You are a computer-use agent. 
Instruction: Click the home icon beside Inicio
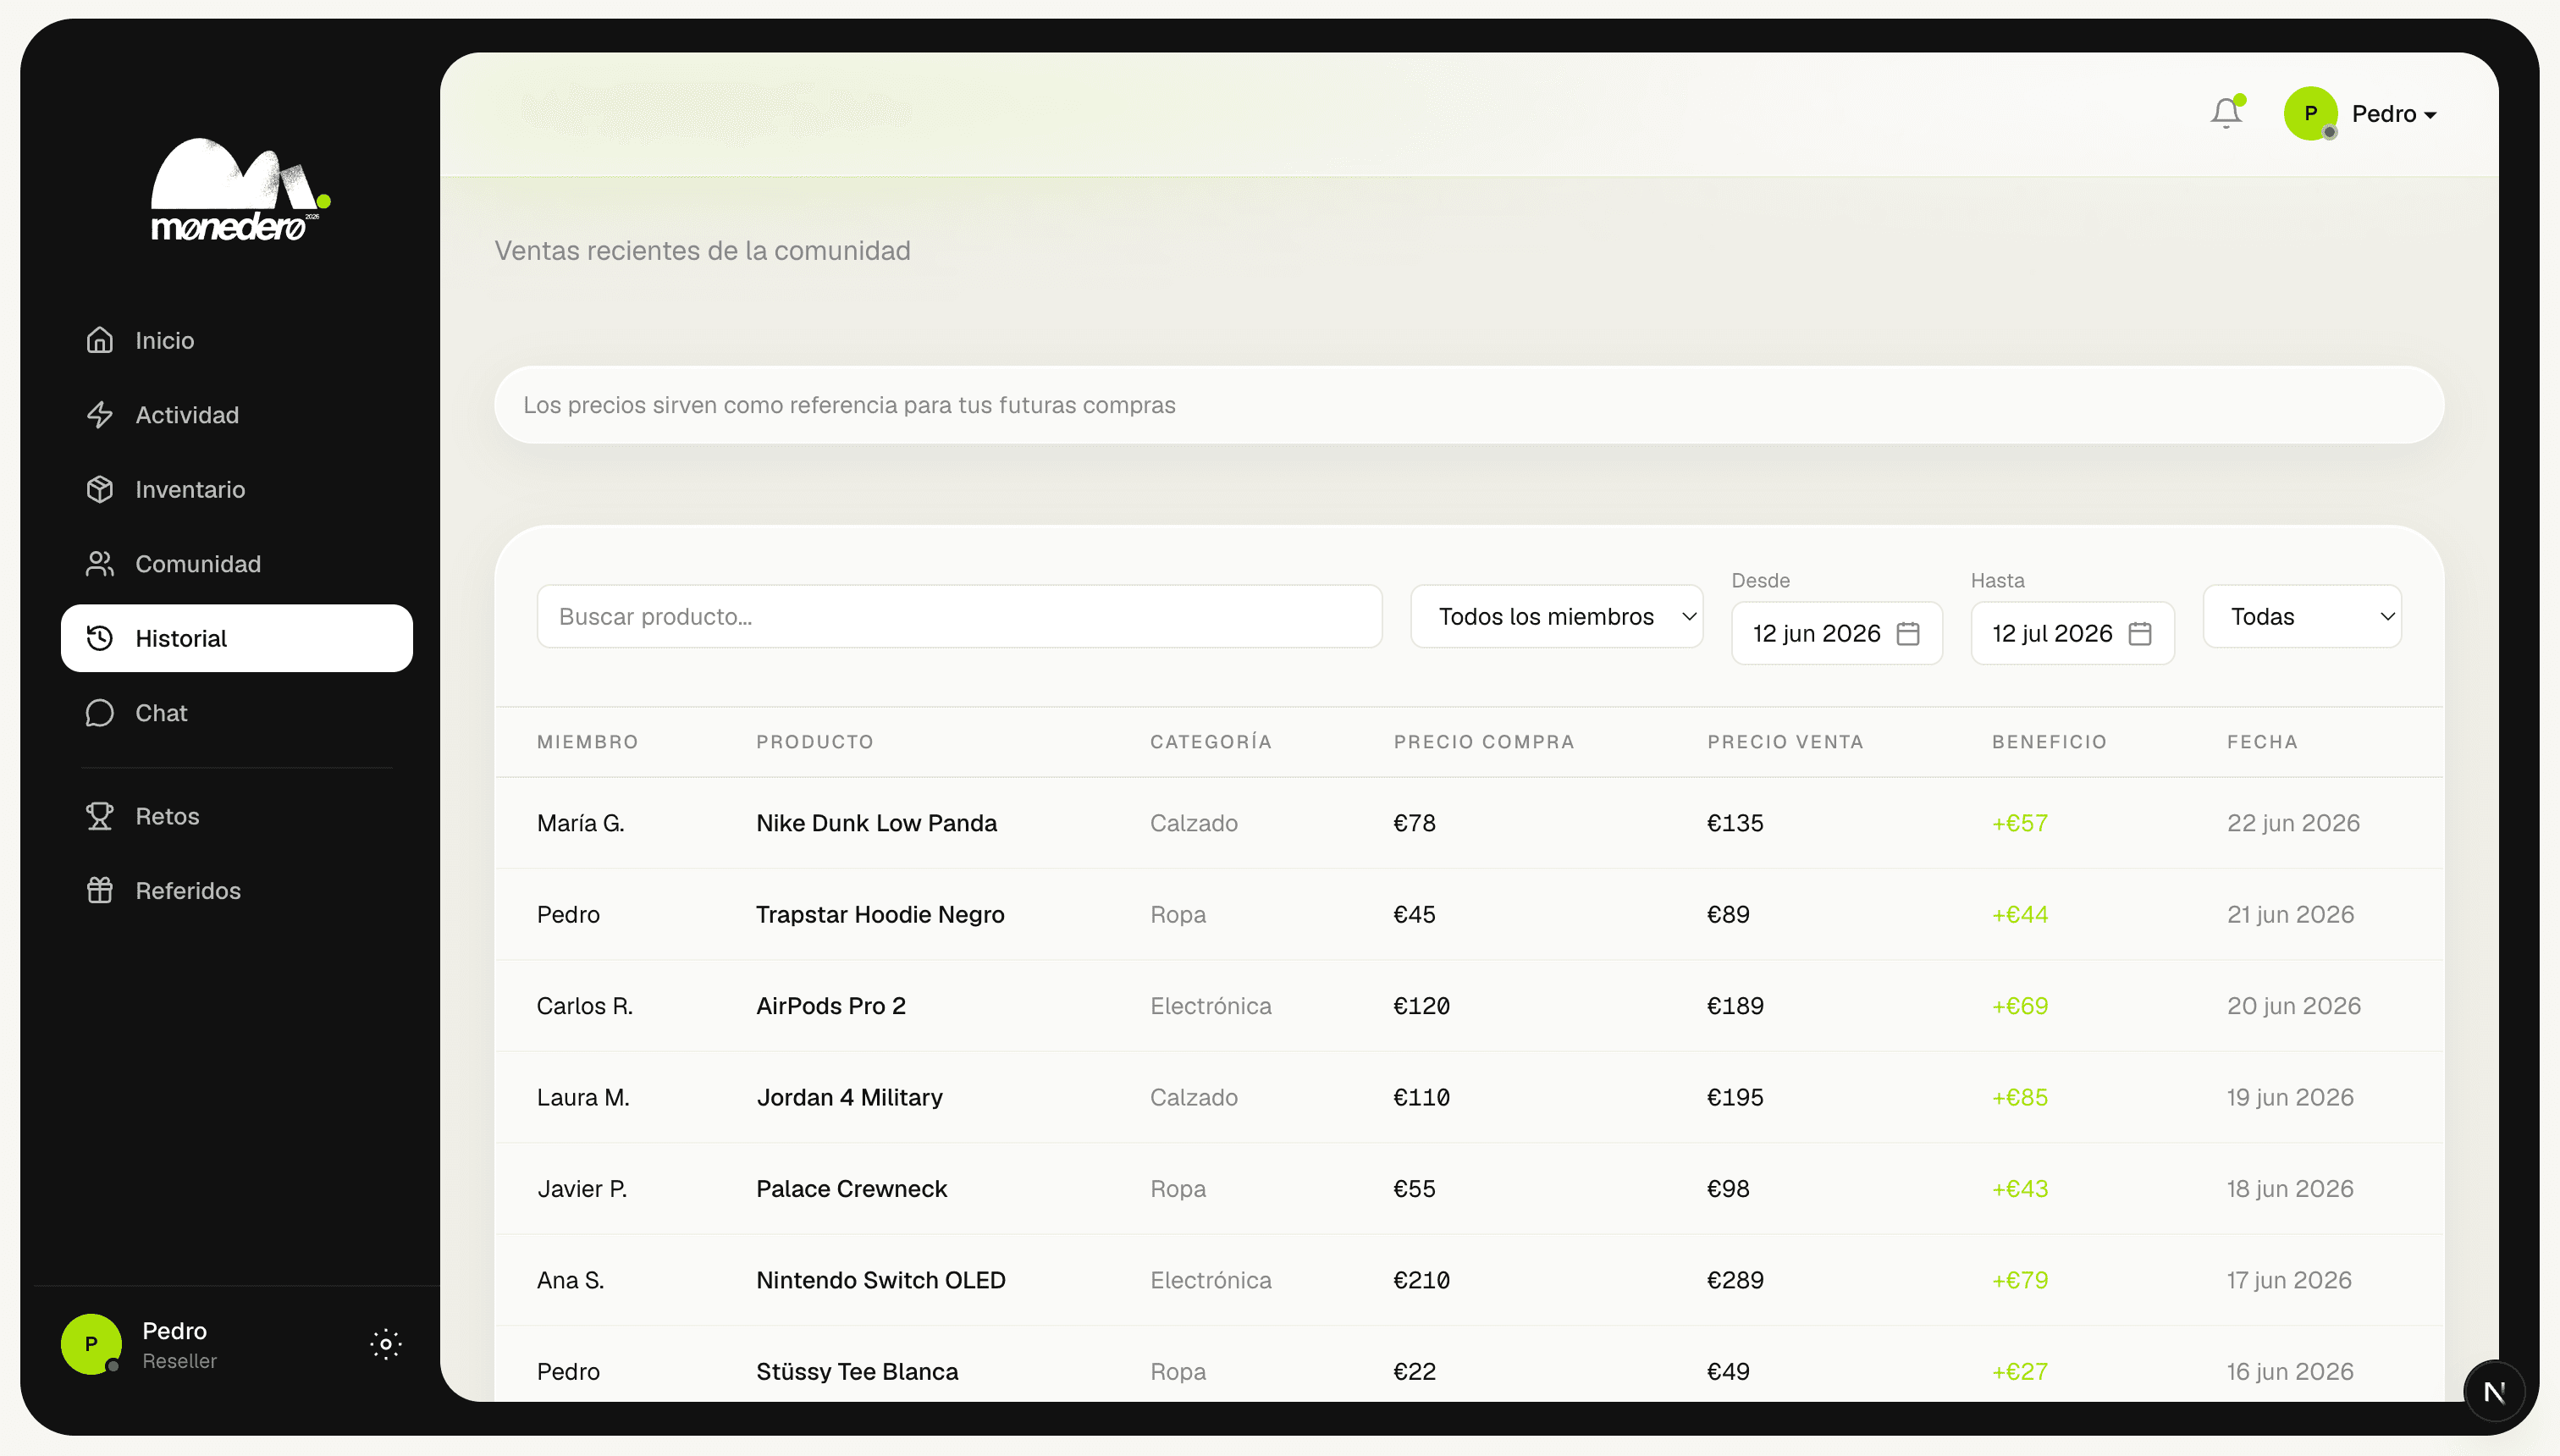[100, 340]
